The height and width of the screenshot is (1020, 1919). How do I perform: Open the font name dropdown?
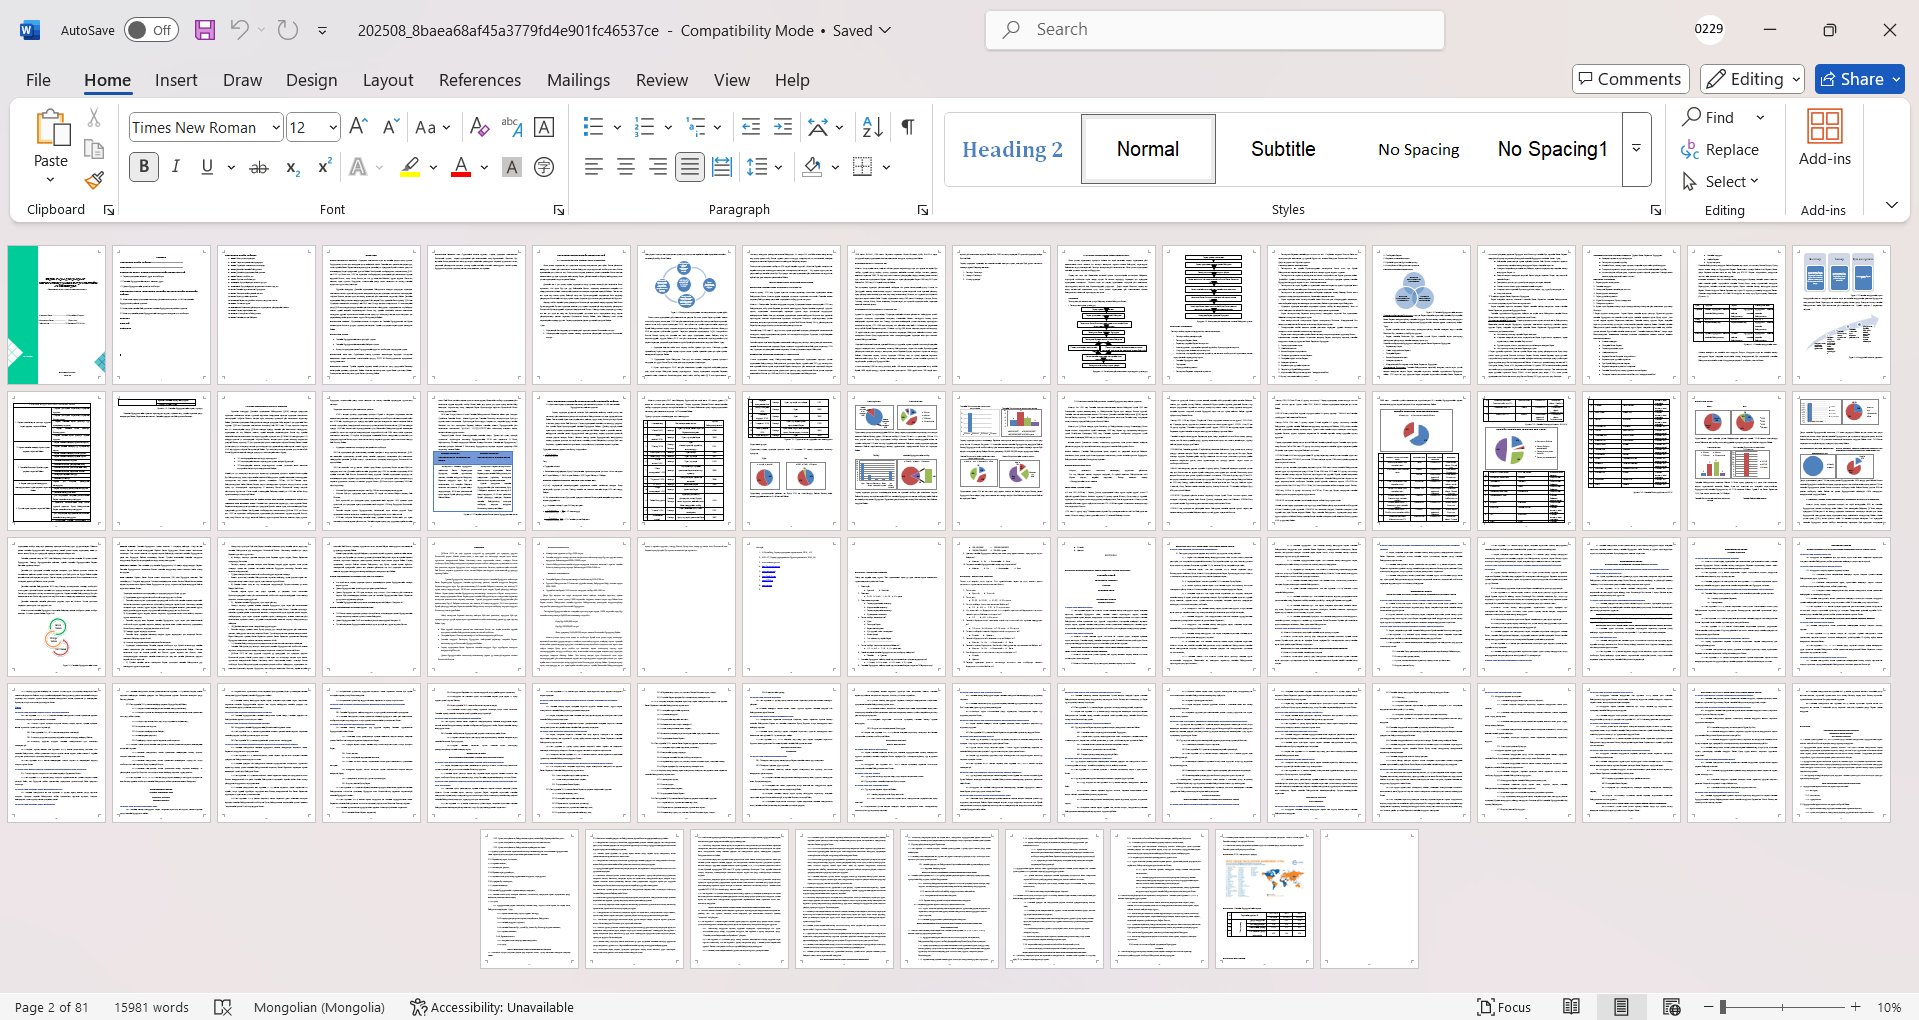(276, 127)
